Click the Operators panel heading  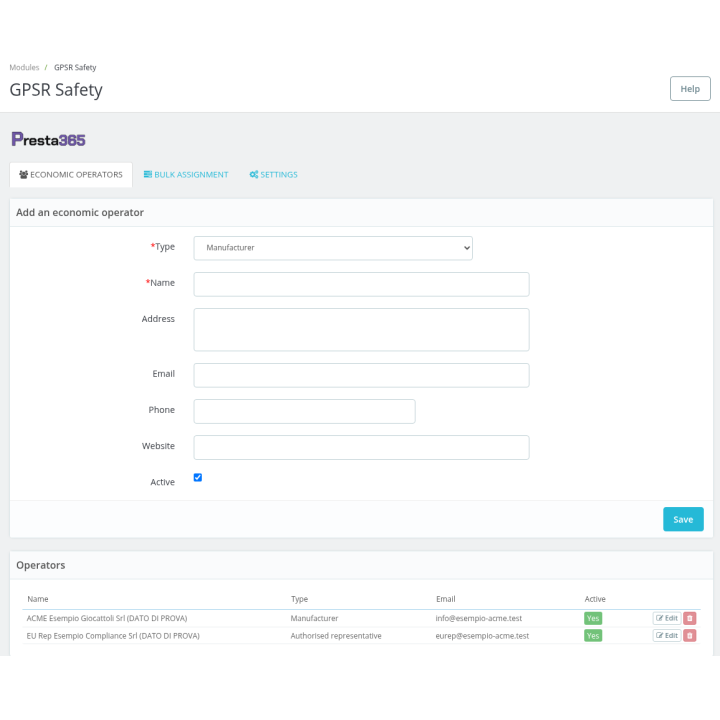pos(41,565)
